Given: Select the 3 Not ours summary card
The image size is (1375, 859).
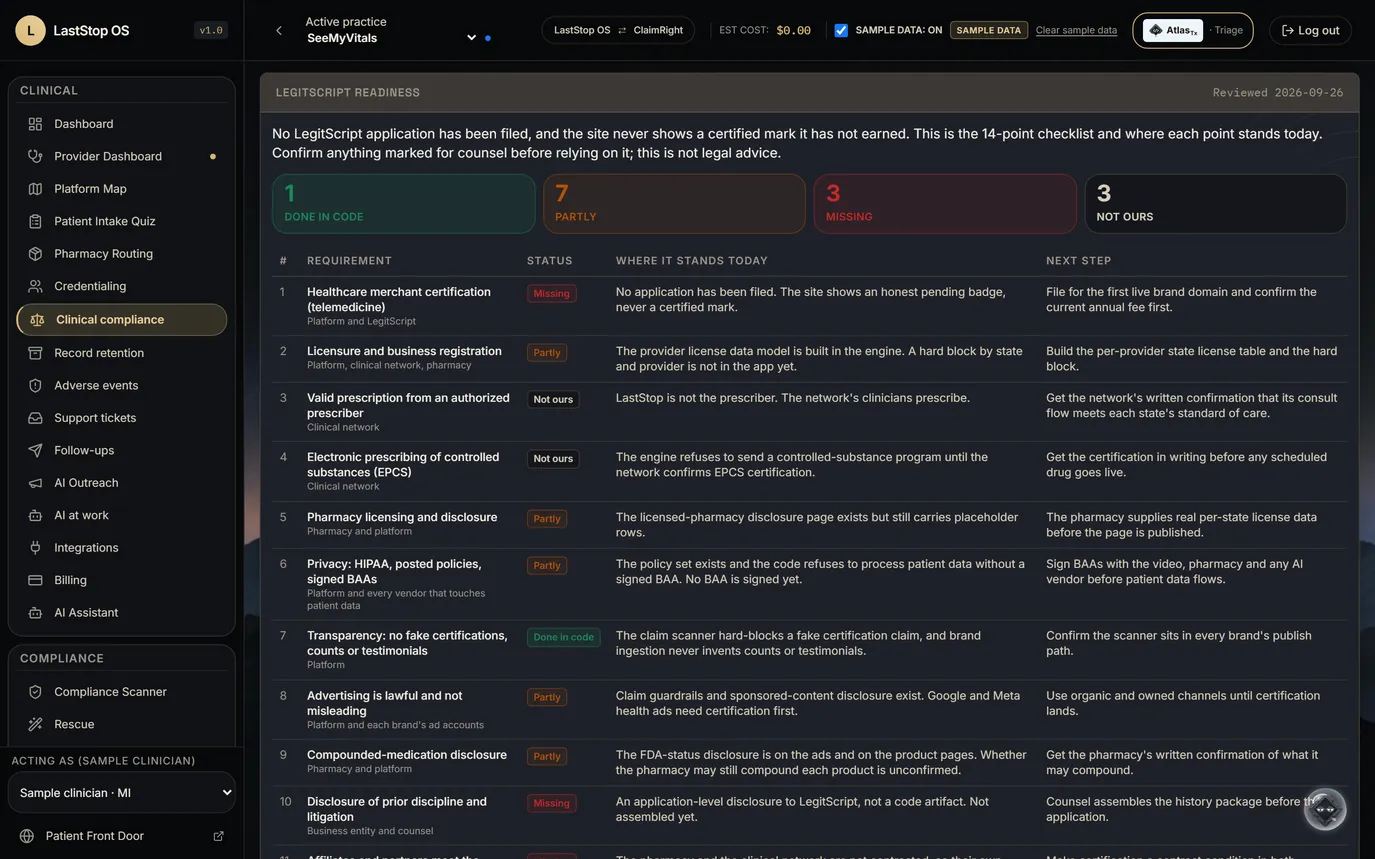Looking at the screenshot, I should pos(1216,204).
